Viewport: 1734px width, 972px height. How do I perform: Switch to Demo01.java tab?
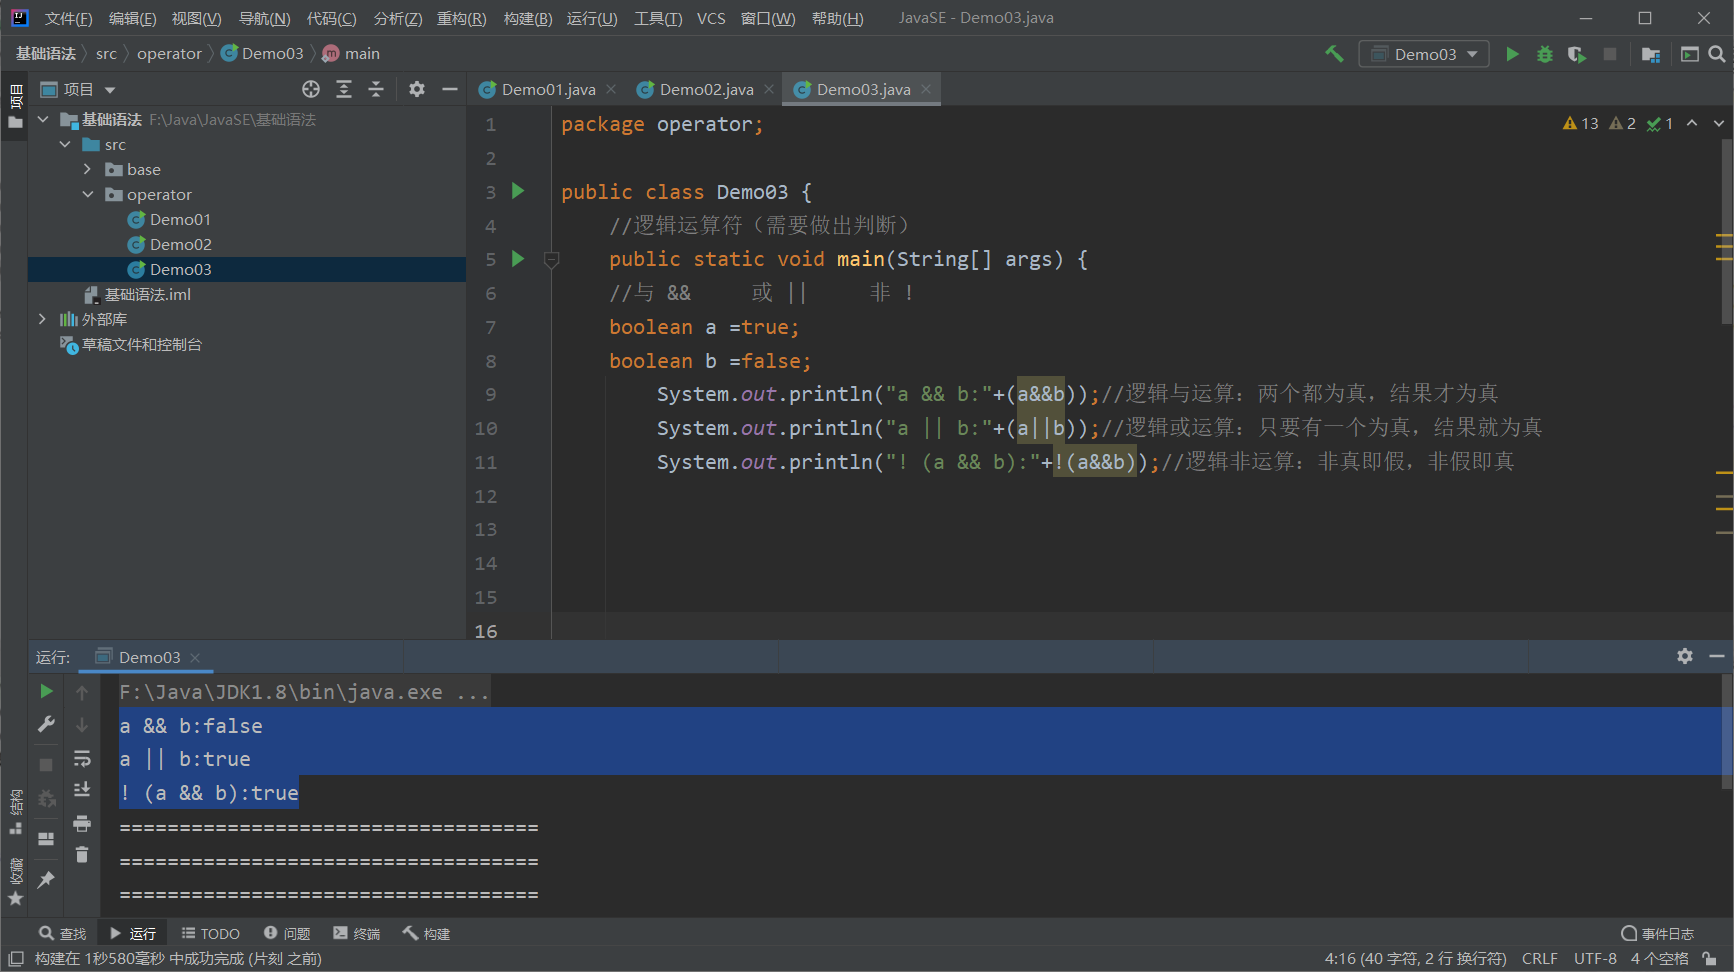(549, 89)
